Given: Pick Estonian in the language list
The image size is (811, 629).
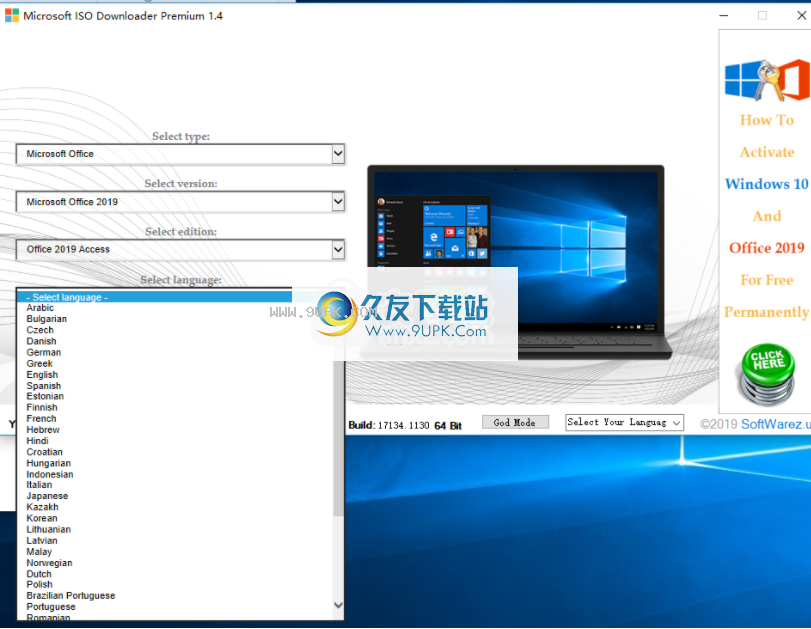Looking at the screenshot, I should (46, 396).
